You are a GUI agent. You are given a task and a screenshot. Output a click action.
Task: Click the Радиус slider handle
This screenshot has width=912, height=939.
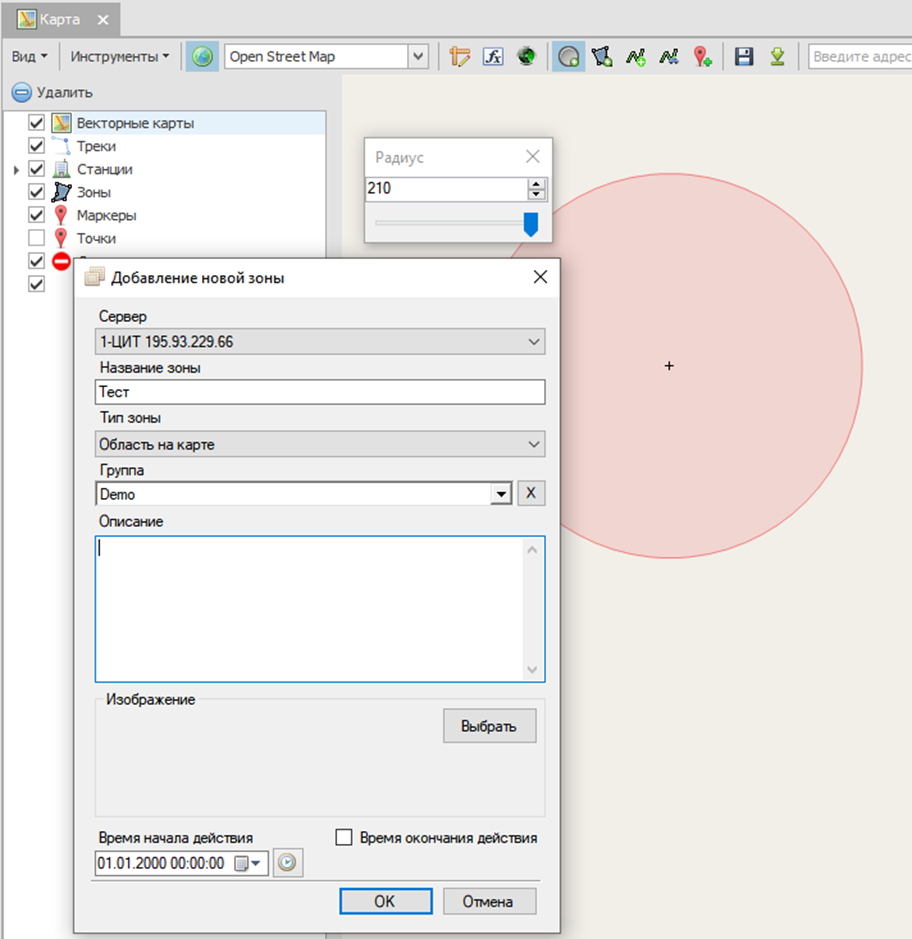531,225
